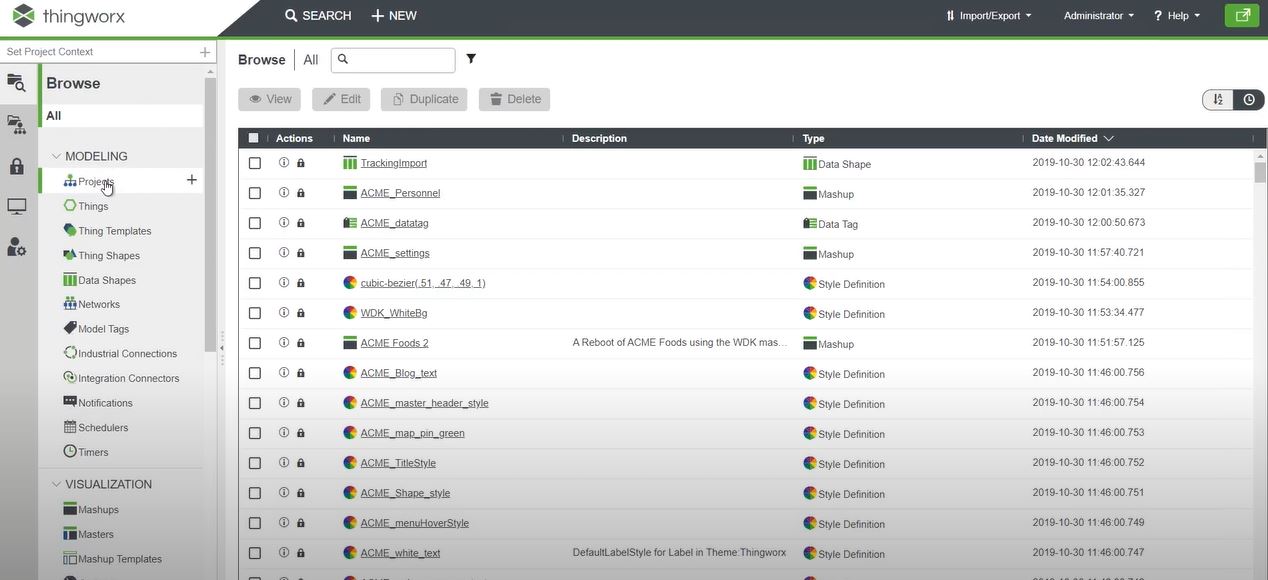This screenshot has width=1268, height=580.
Task: Open the Import/Export menu
Action: (x=988, y=15)
